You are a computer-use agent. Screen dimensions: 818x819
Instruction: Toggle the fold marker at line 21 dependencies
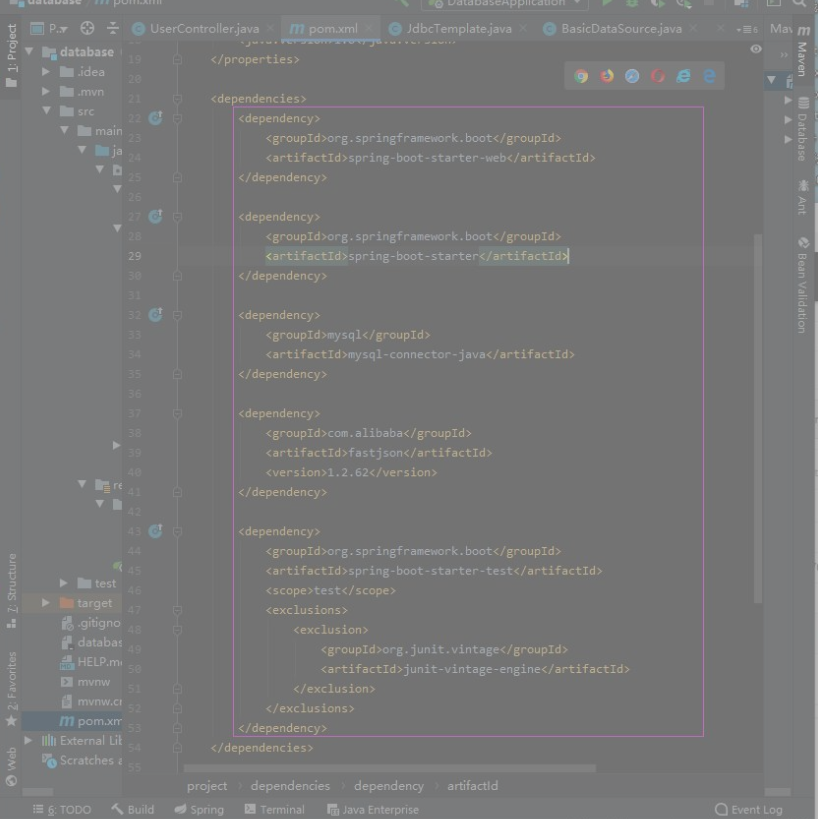pos(178,99)
